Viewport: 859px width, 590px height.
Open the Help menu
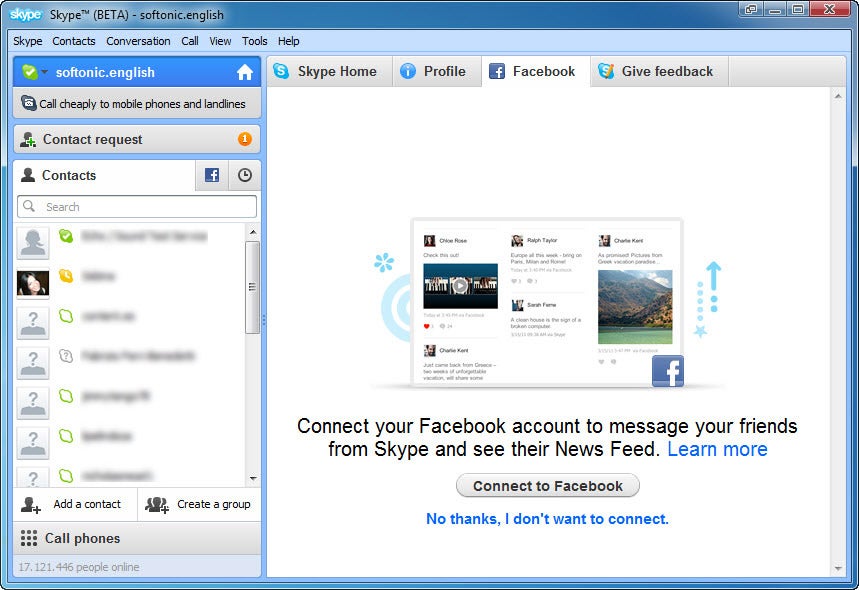pos(289,41)
